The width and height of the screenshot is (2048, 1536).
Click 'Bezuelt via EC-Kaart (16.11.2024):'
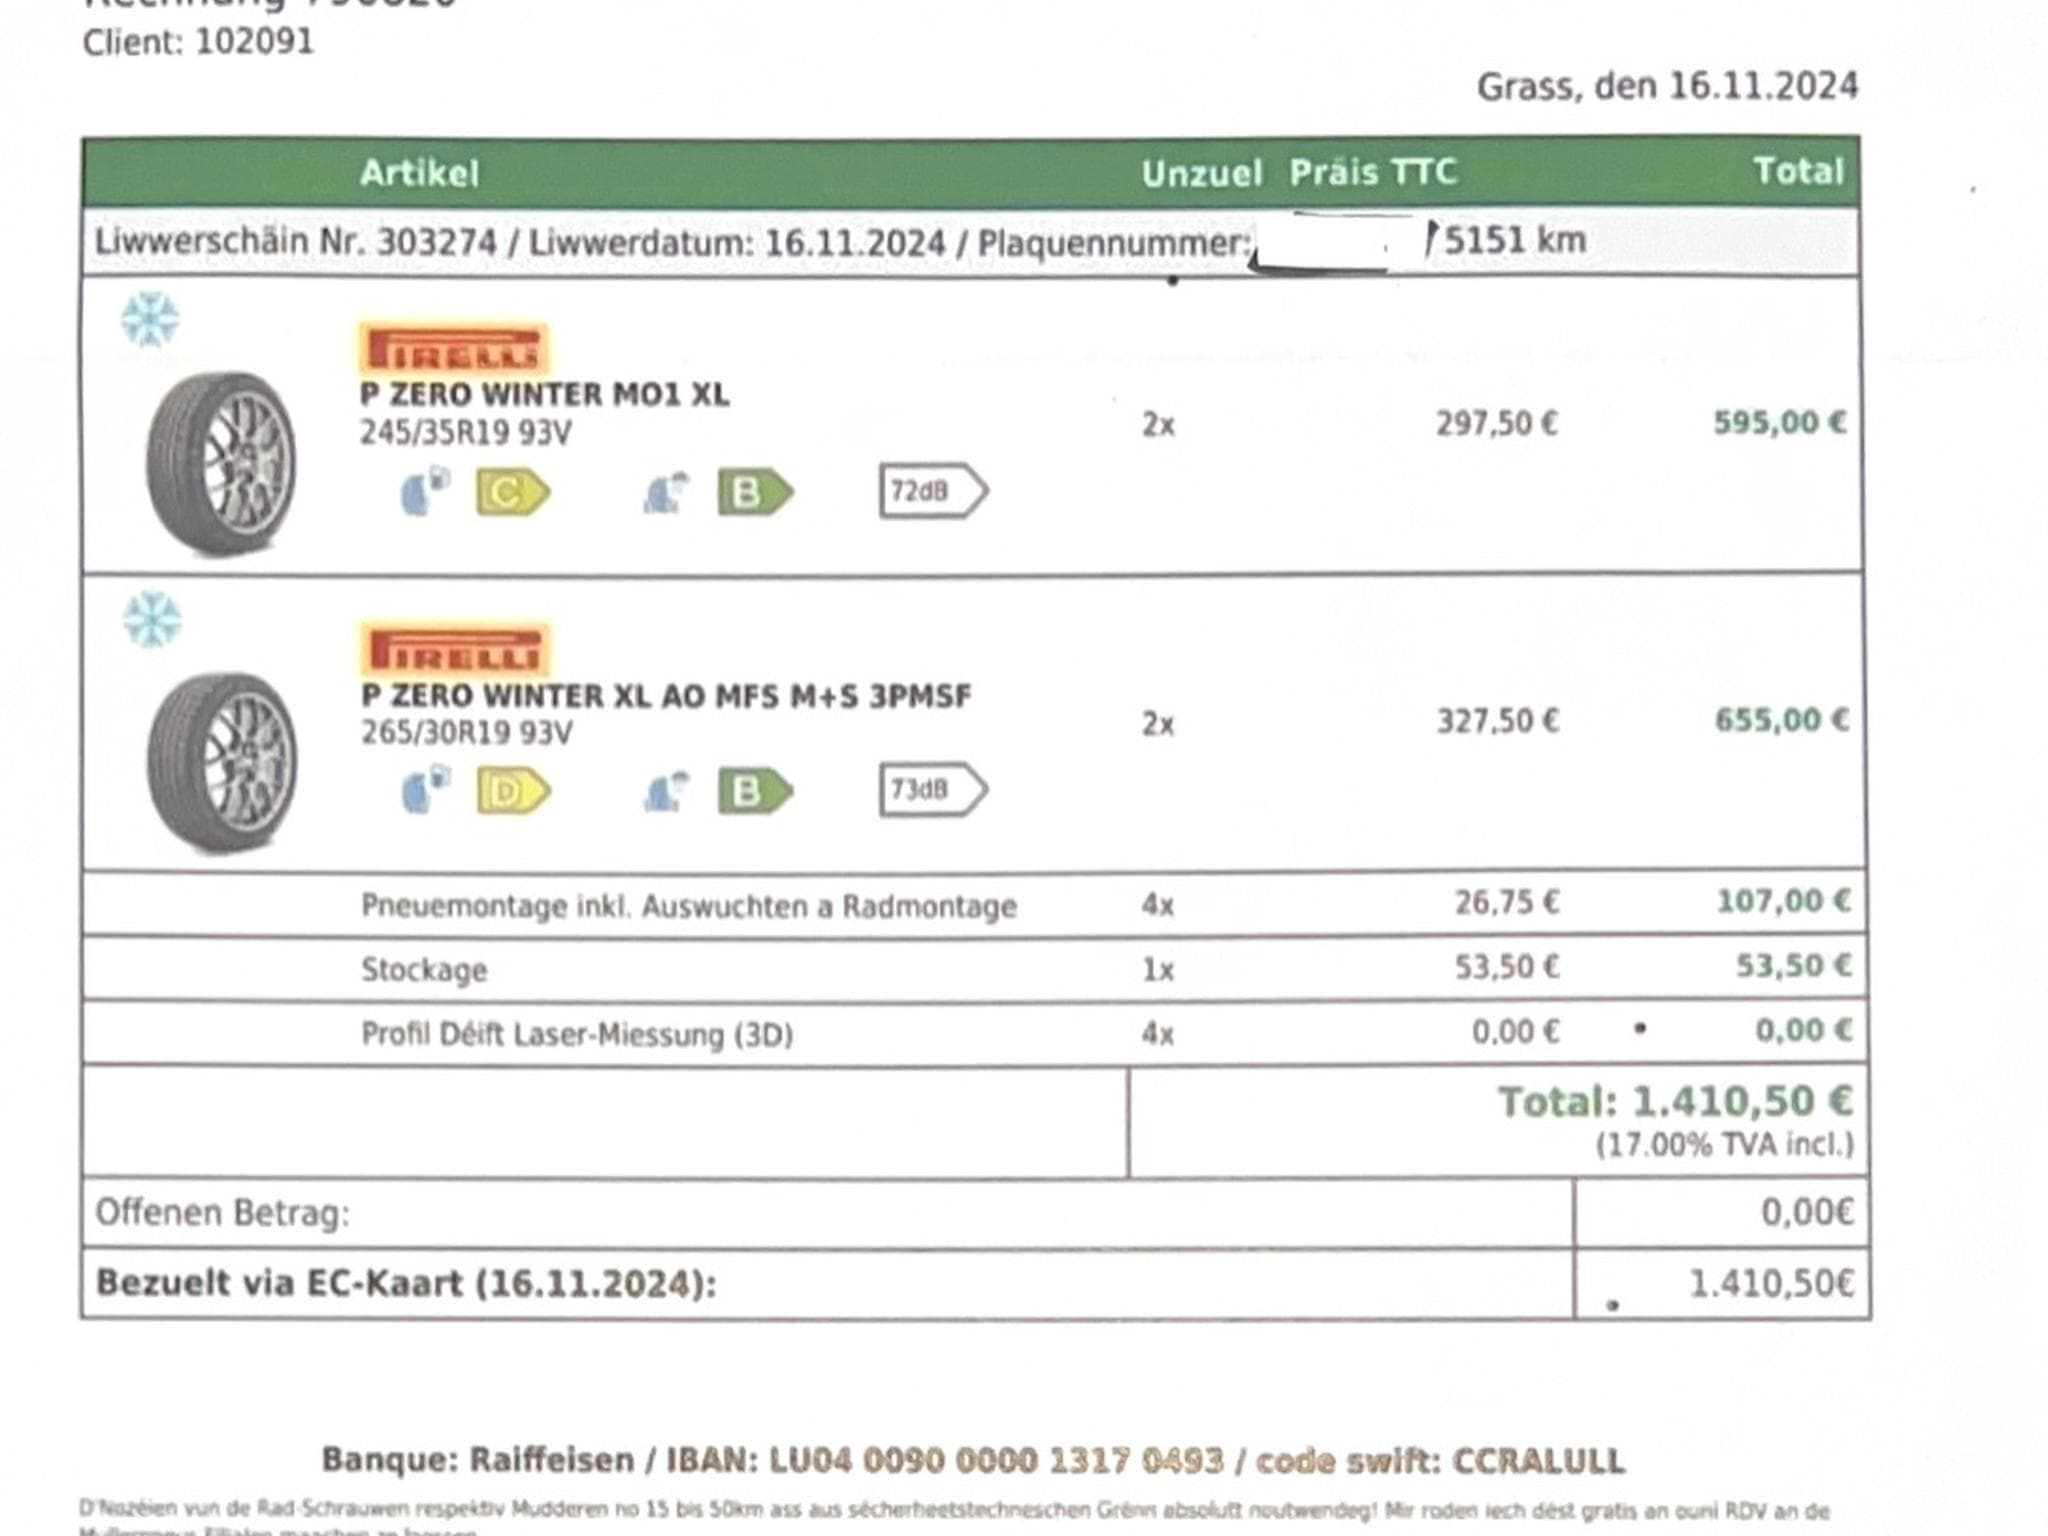(406, 1284)
